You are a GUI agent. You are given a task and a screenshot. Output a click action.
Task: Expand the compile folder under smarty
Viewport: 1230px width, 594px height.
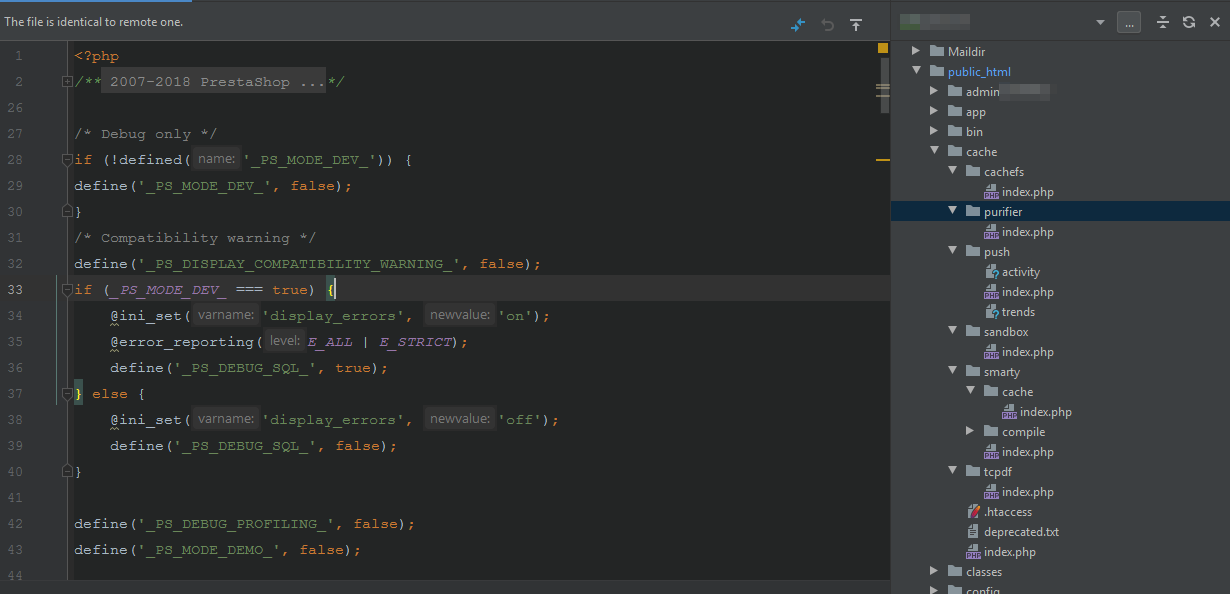pos(969,432)
